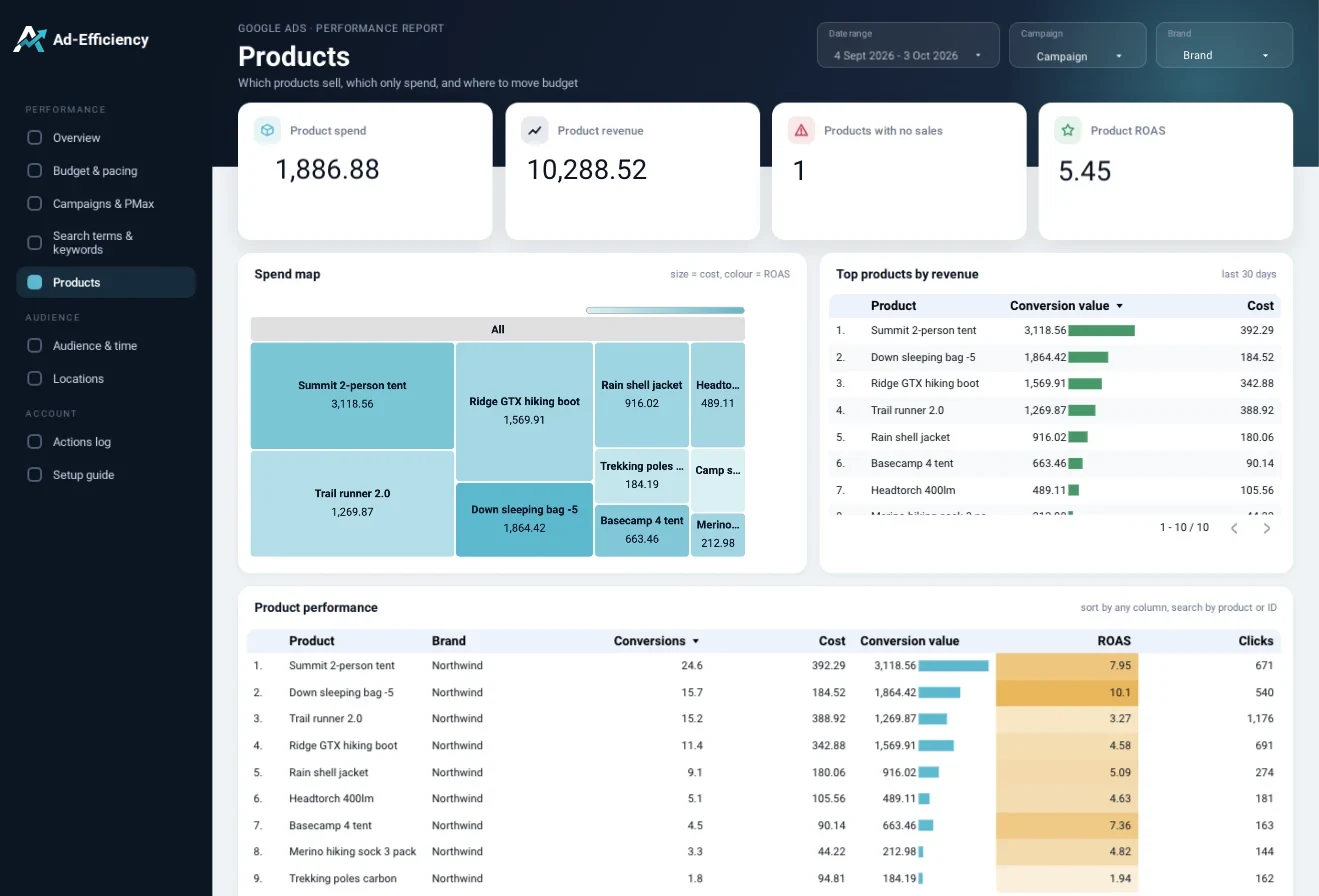Sort top products table by Cost header

pos(1260,306)
